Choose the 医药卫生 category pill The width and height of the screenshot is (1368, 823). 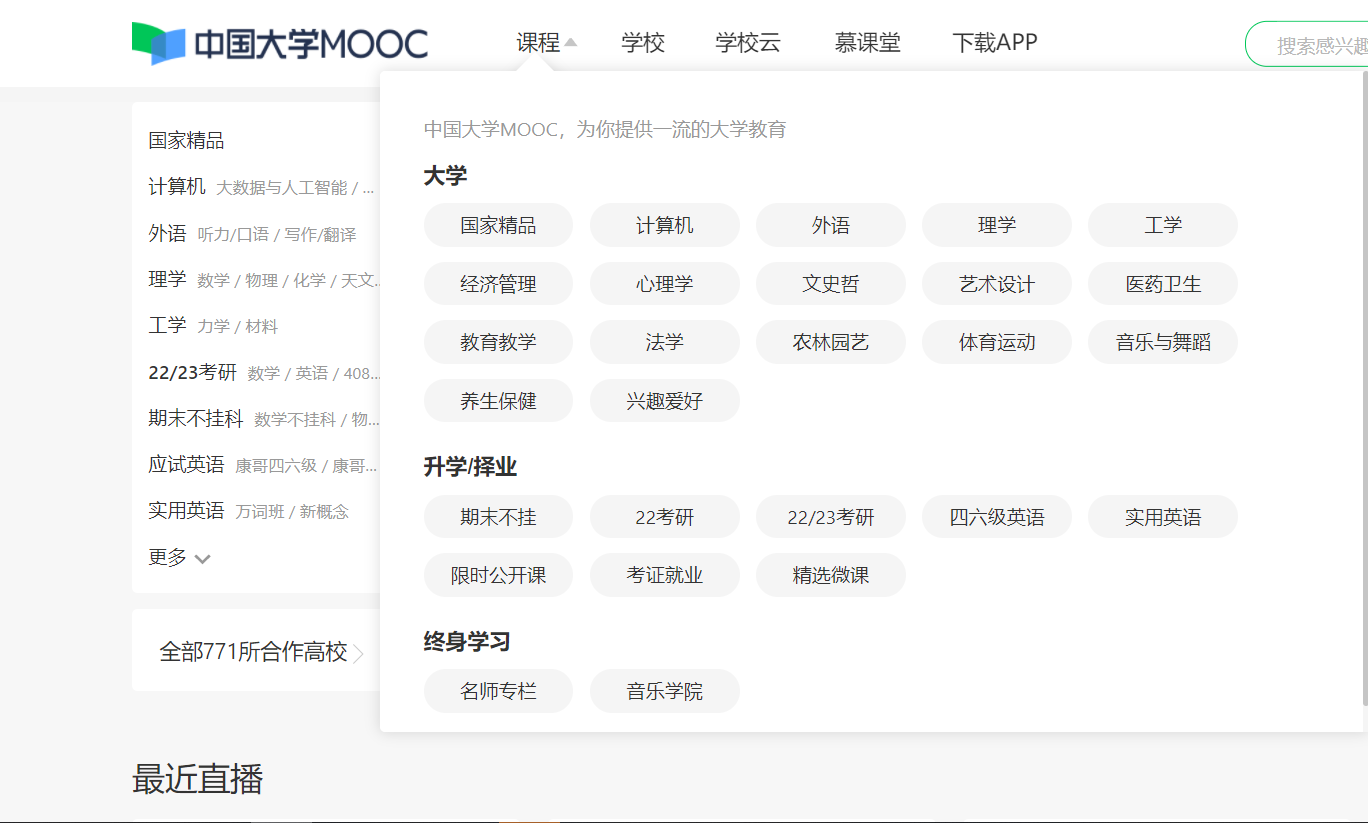point(1163,284)
